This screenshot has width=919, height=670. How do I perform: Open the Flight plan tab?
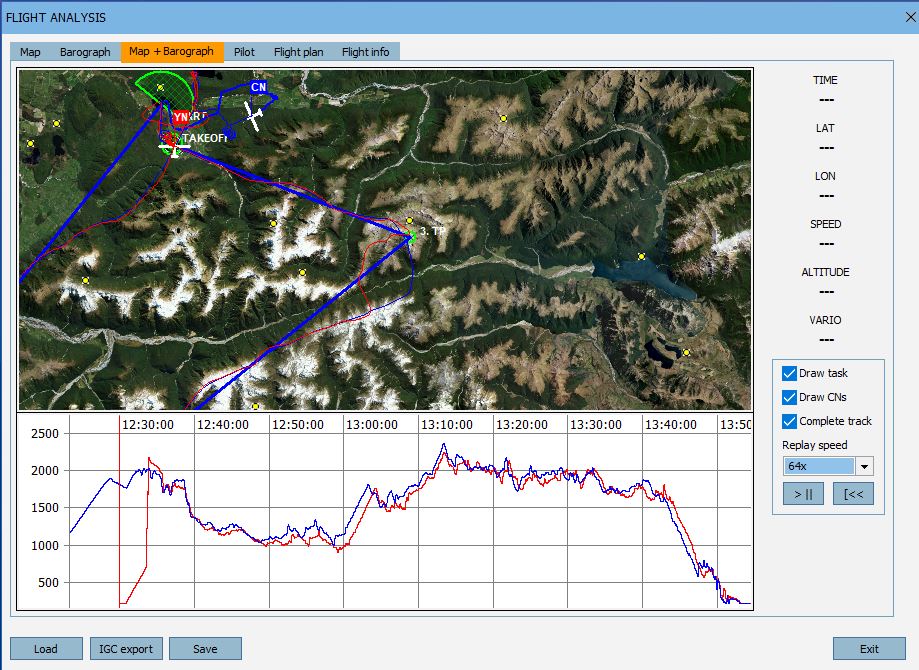click(298, 52)
